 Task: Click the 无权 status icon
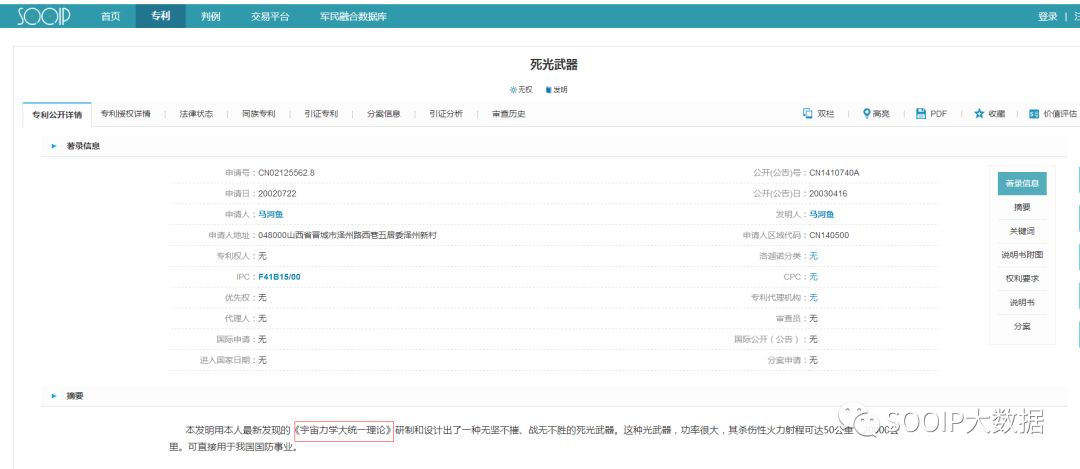(512, 90)
